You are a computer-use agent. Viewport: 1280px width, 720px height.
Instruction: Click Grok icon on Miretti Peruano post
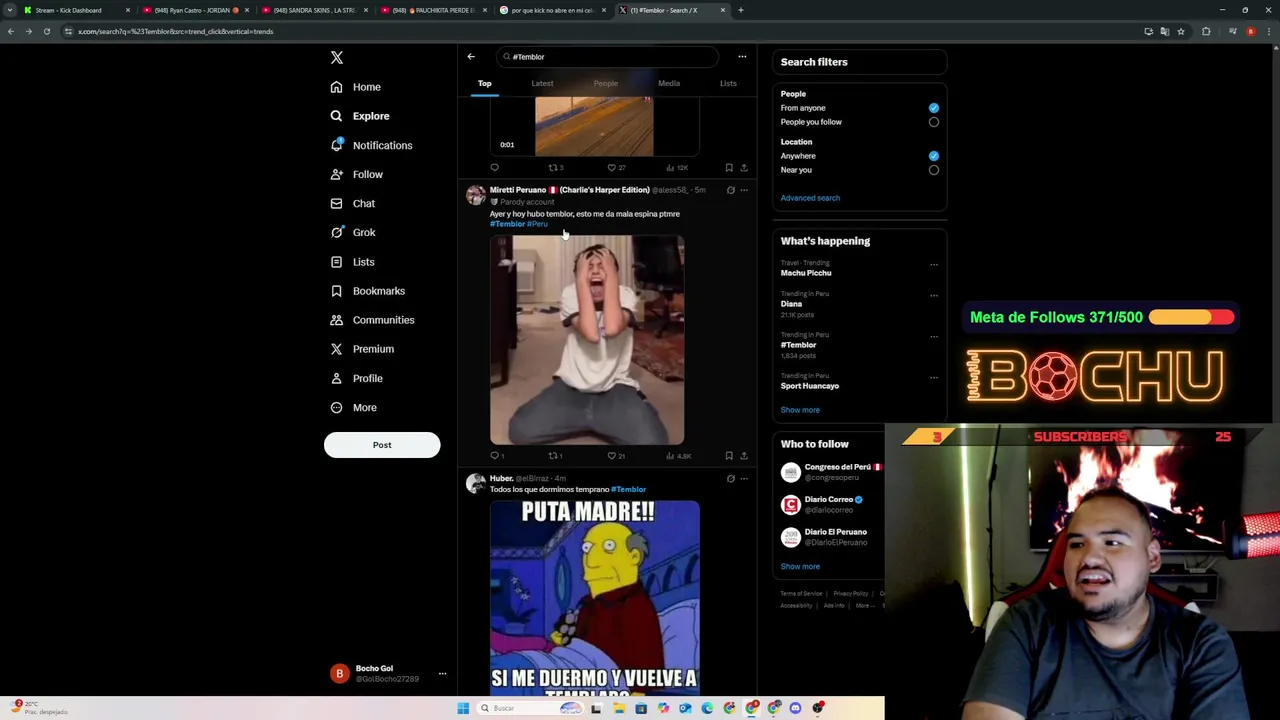pyautogui.click(x=730, y=190)
